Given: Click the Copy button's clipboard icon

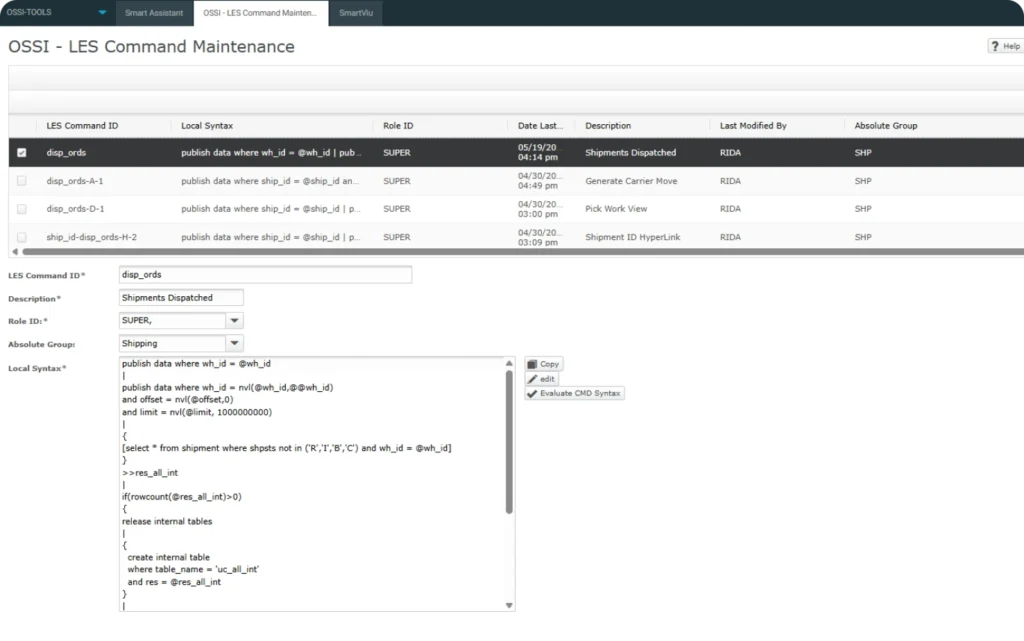Looking at the screenshot, I should click(x=532, y=364).
